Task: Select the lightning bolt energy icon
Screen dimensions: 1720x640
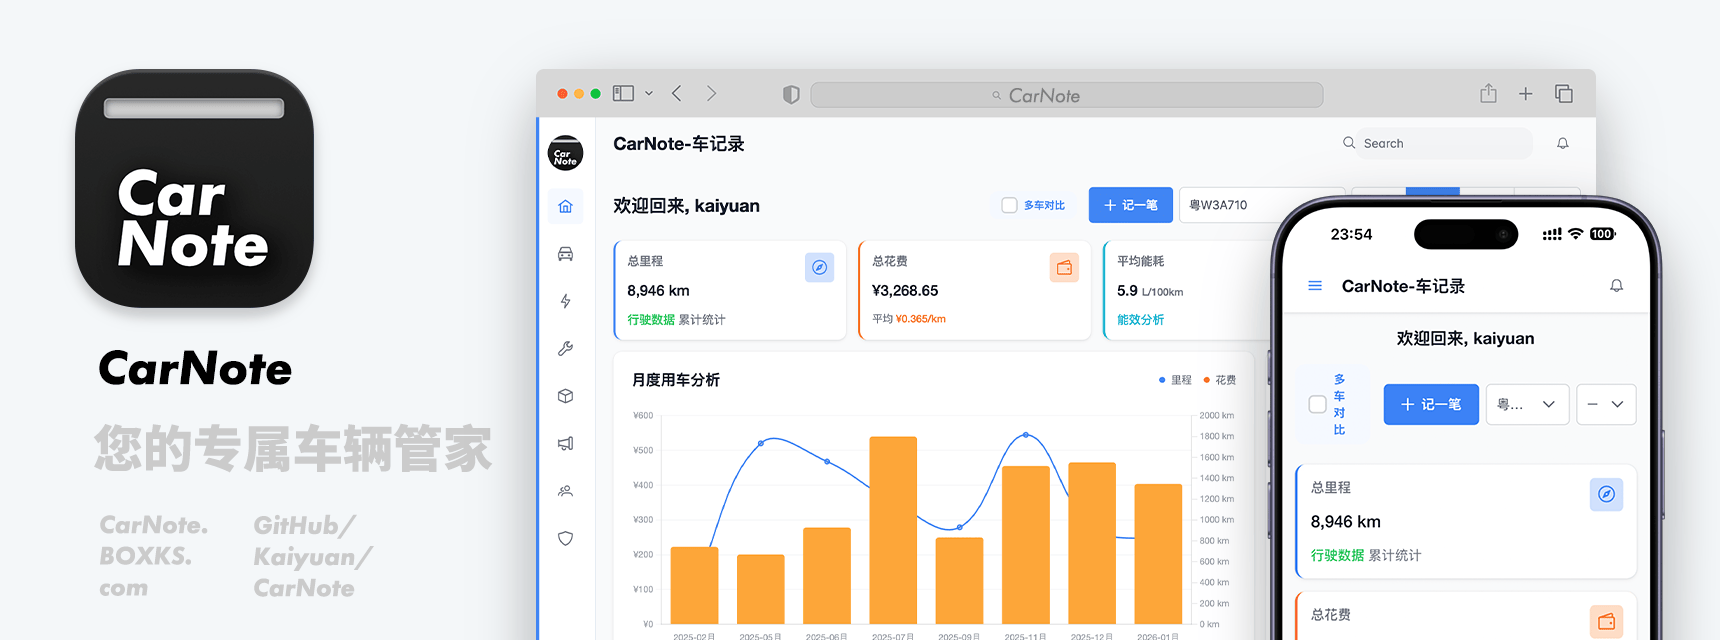Action: tap(565, 301)
